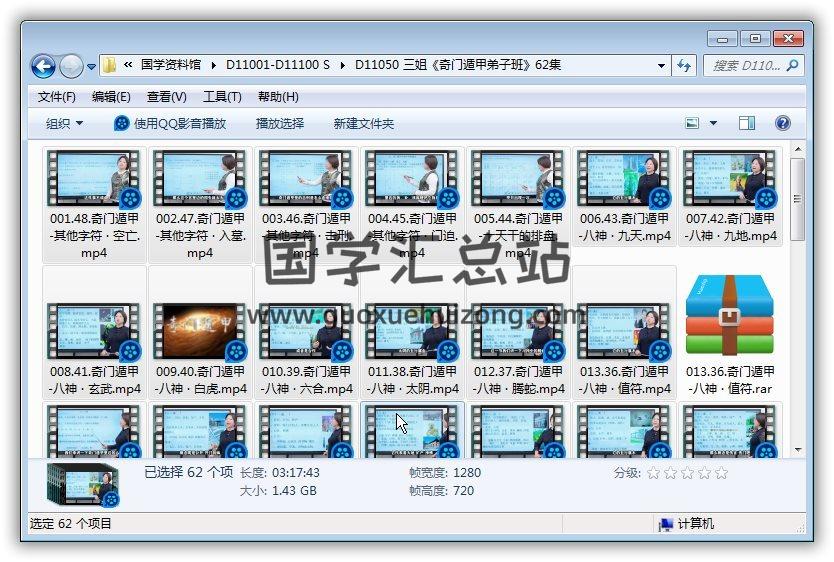The height and width of the screenshot is (562, 834).
Task: Rate with third star in 分级
Action: (687, 473)
